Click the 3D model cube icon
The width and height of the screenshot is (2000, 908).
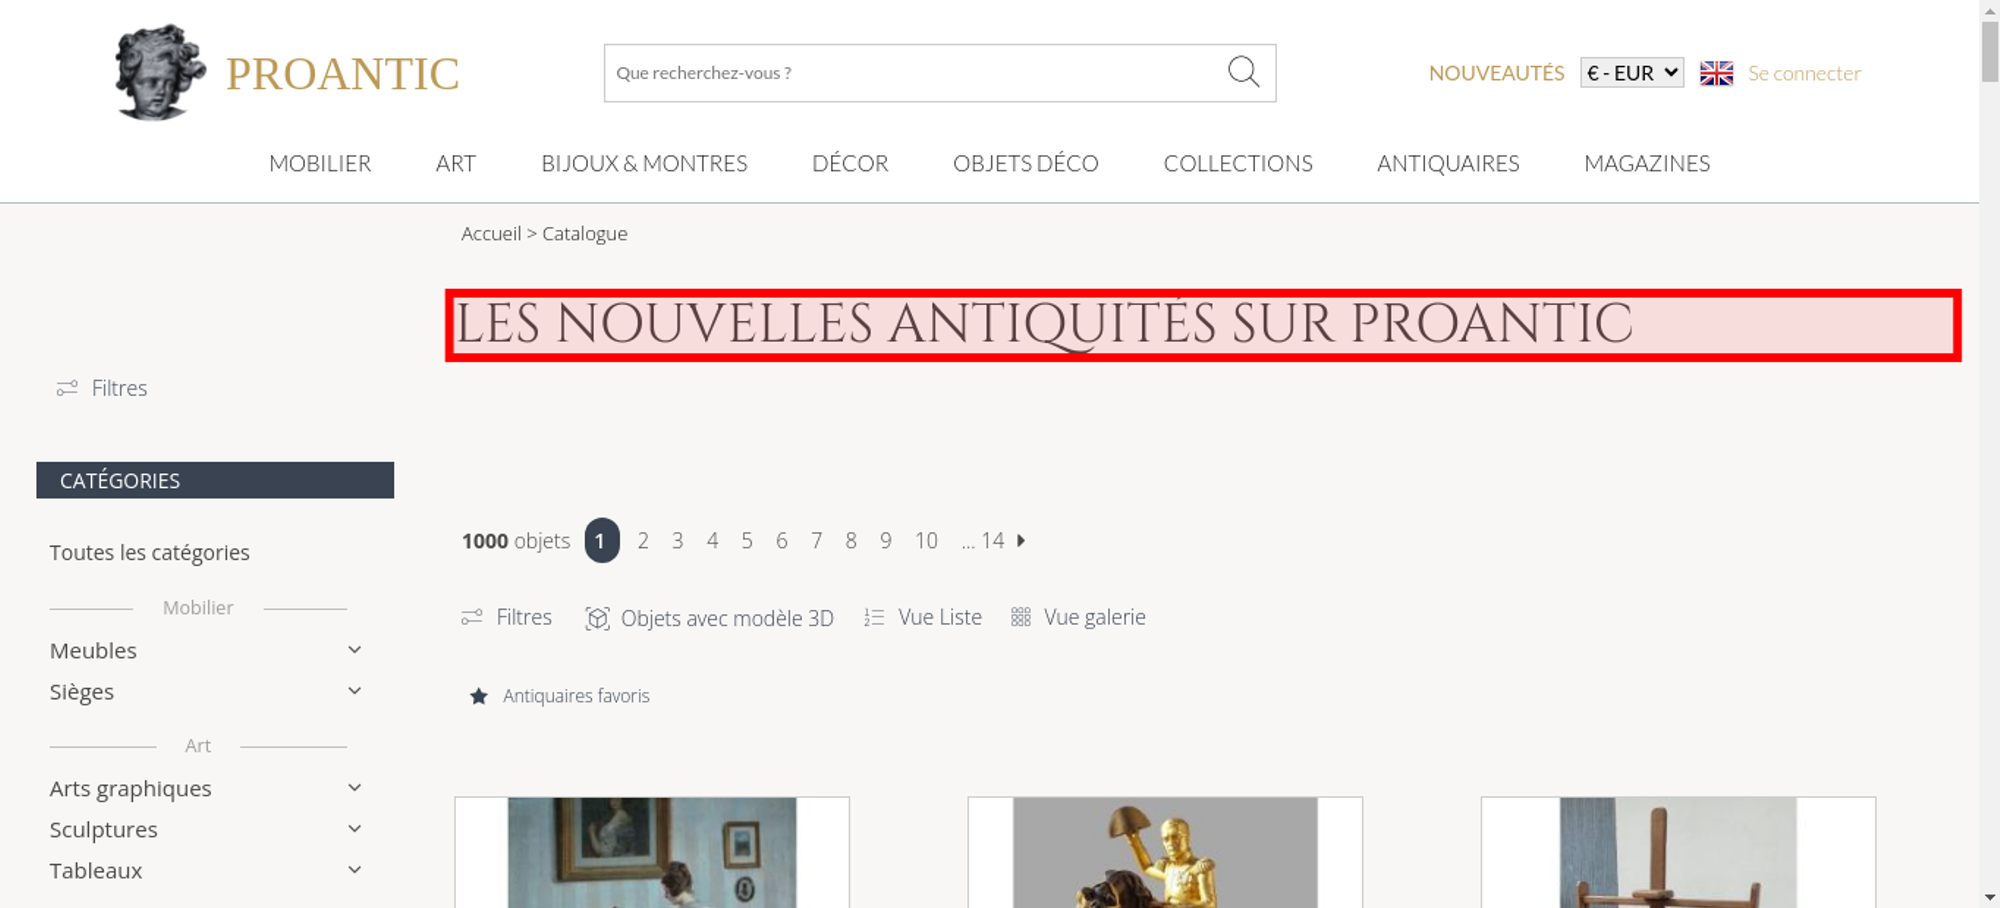(x=597, y=618)
